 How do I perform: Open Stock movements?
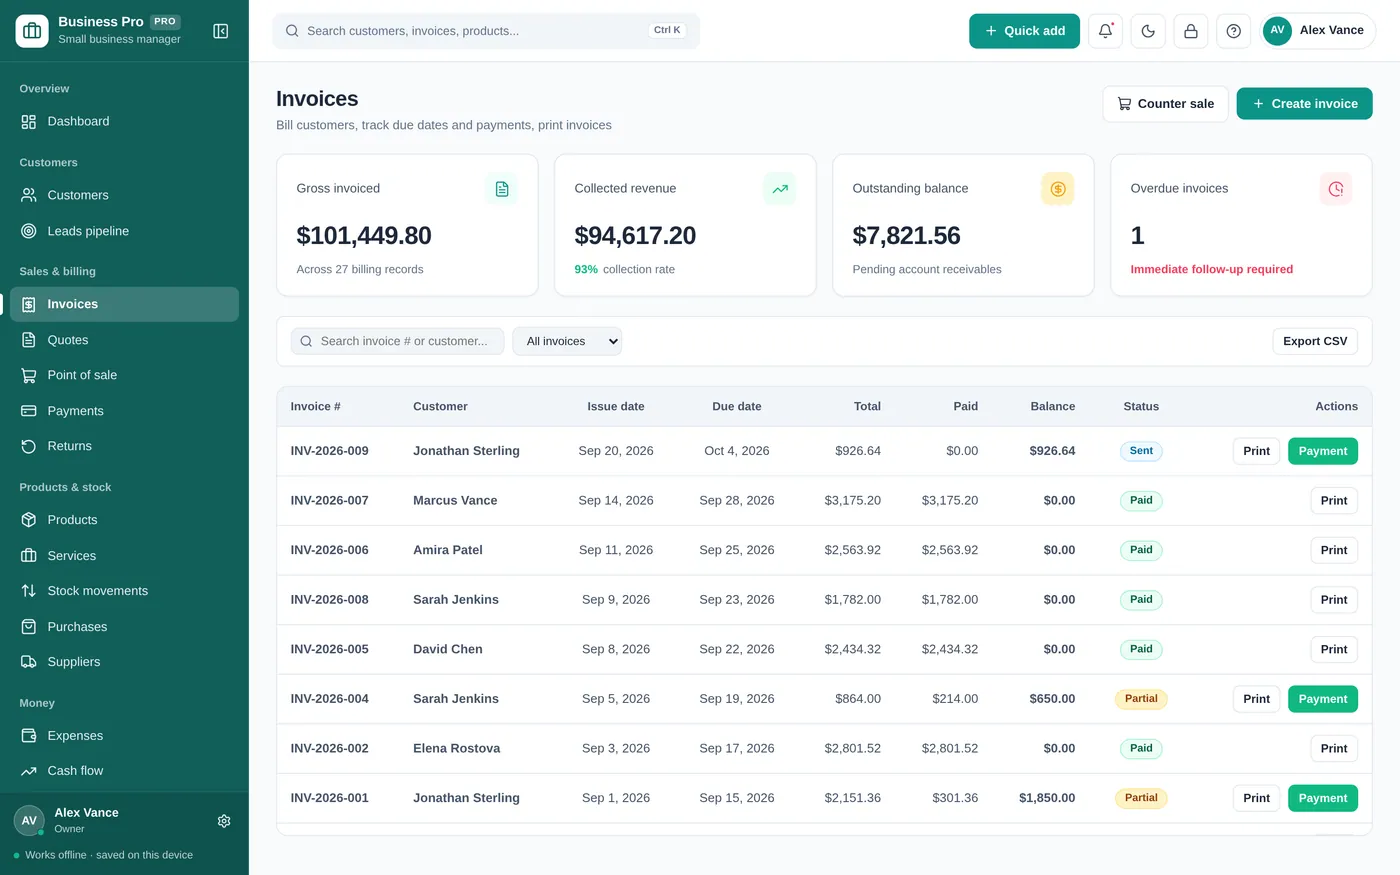(124, 591)
